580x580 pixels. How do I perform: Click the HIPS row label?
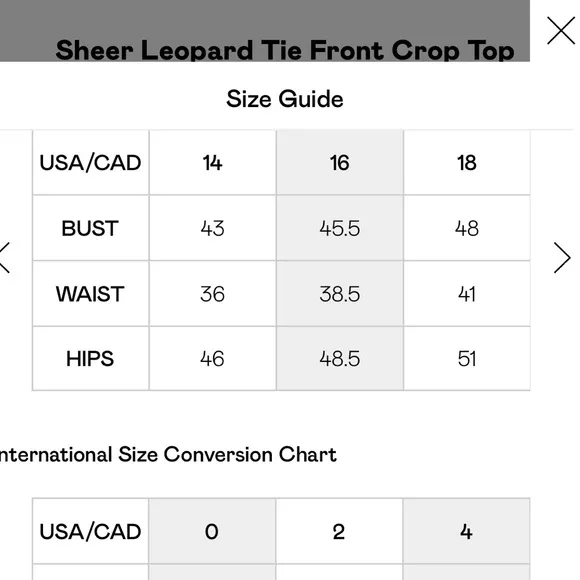click(x=90, y=359)
